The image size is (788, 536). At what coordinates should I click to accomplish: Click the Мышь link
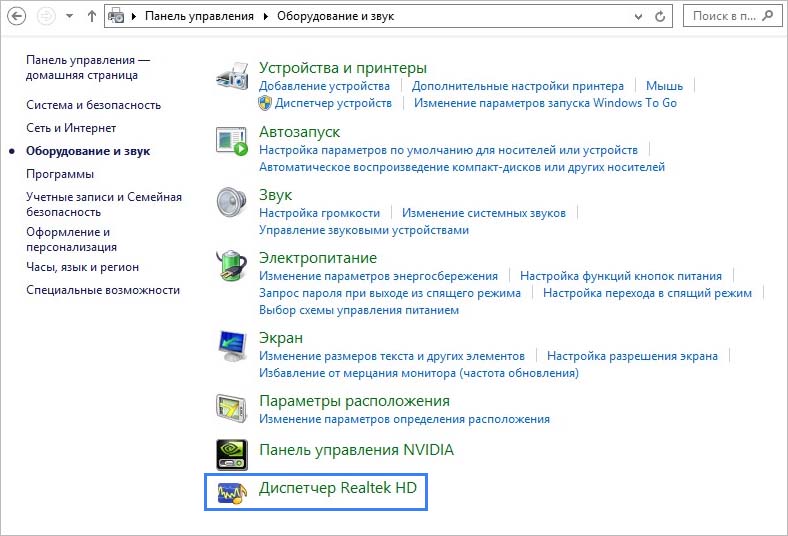pyautogui.click(x=664, y=86)
